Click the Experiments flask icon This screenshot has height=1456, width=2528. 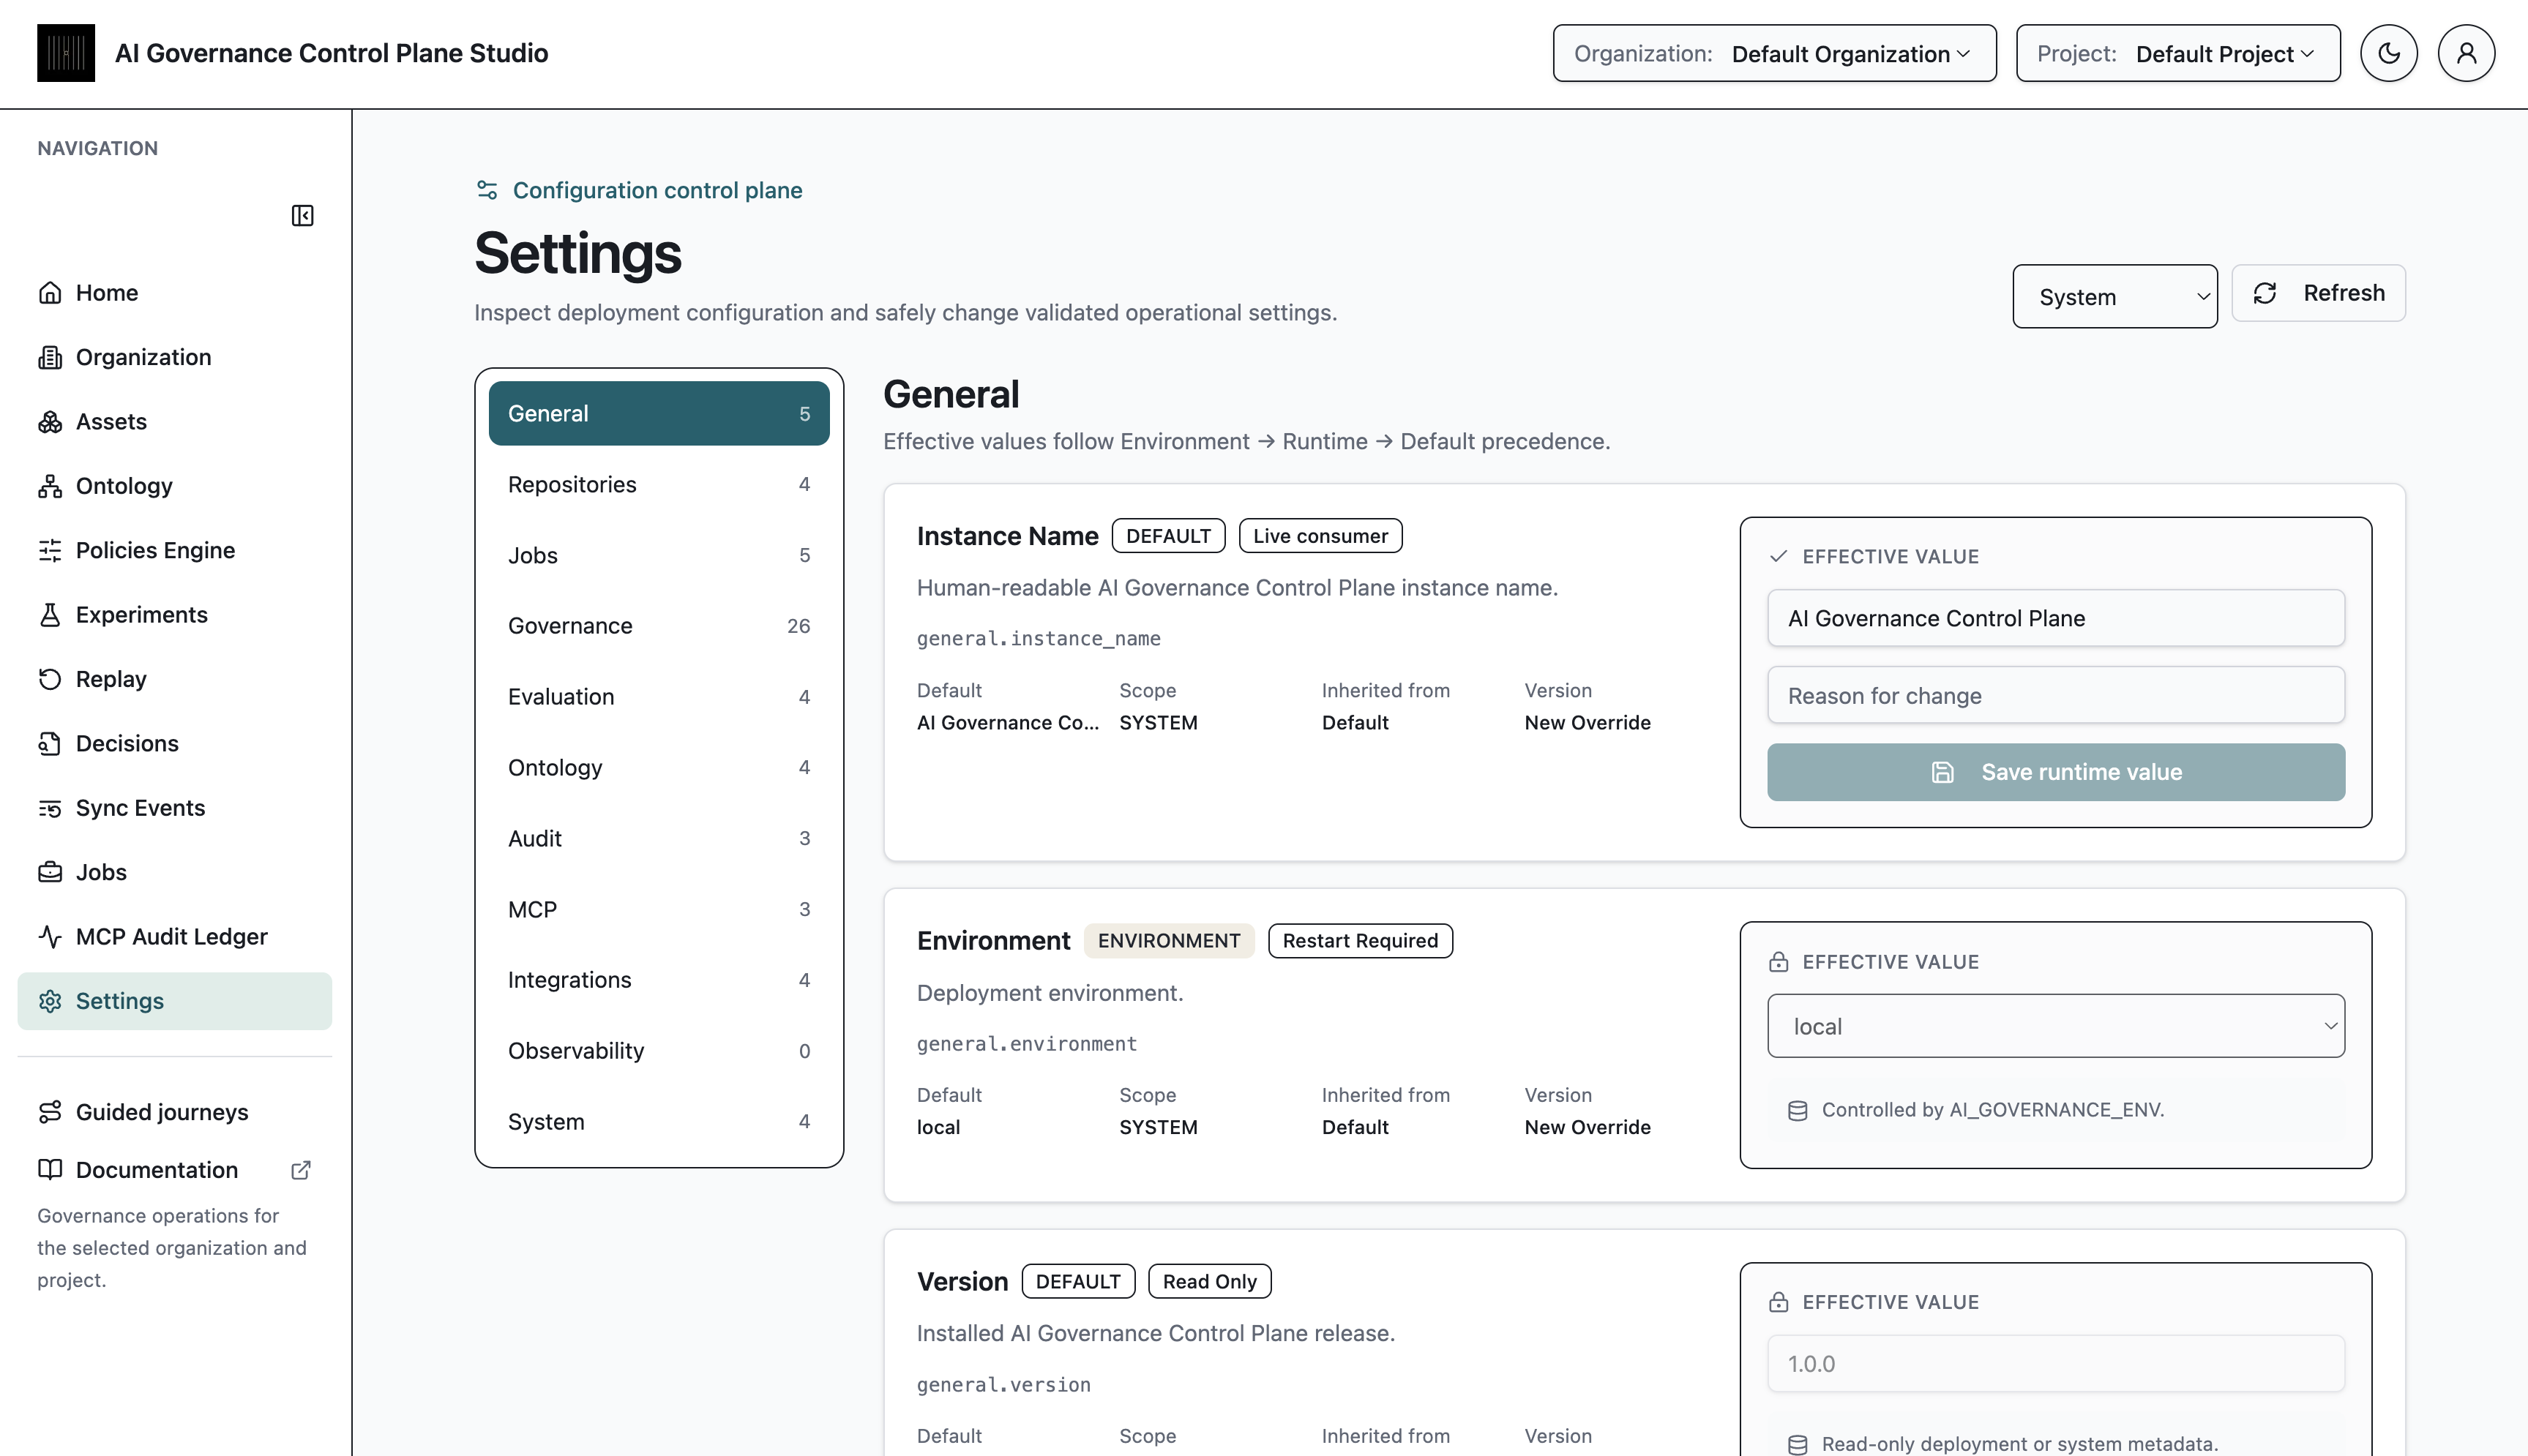pyautogui.click(x=50, y=615)
